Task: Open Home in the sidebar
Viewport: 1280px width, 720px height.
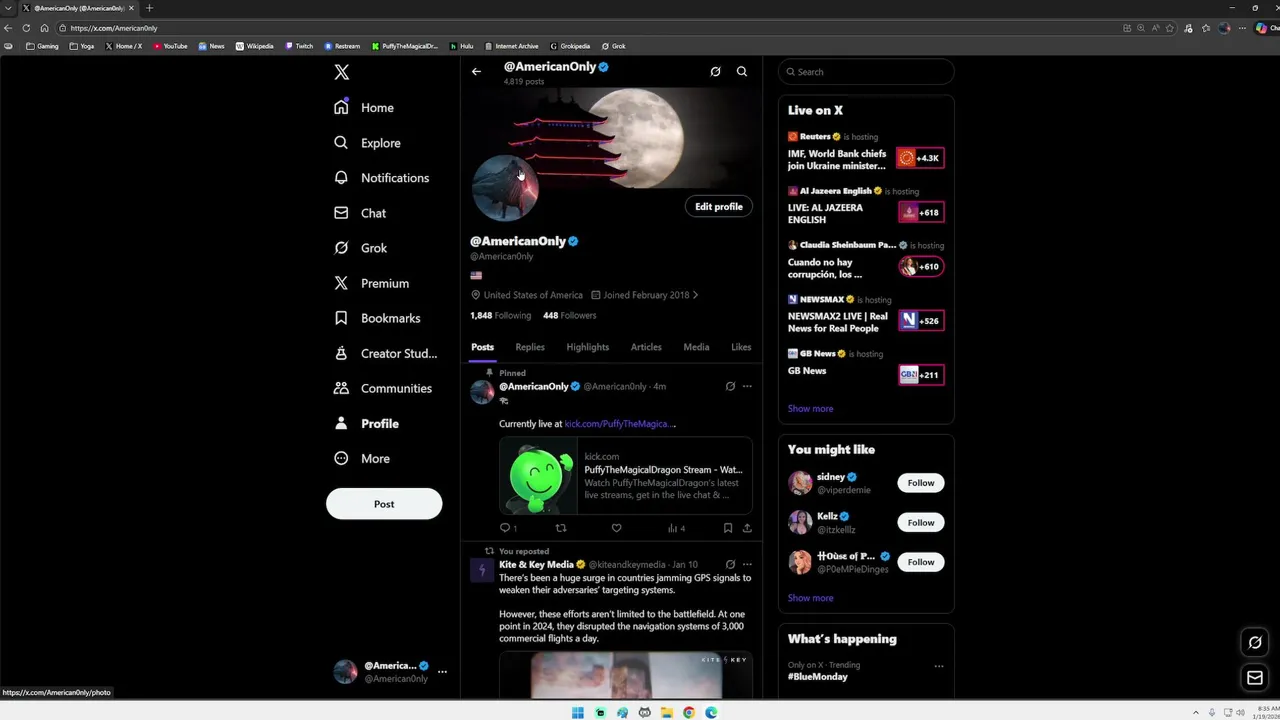Action: point(364,108)
